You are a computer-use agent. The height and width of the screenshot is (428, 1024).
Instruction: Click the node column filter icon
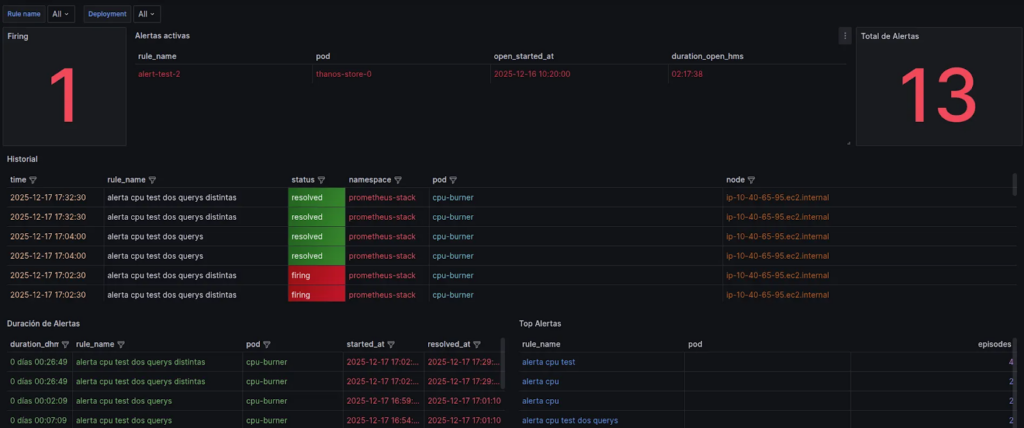(x=750, y=180)
